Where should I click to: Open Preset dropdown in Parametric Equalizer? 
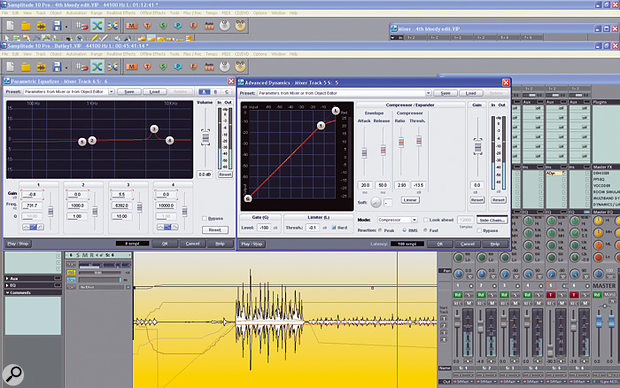(x=111, y=92)
